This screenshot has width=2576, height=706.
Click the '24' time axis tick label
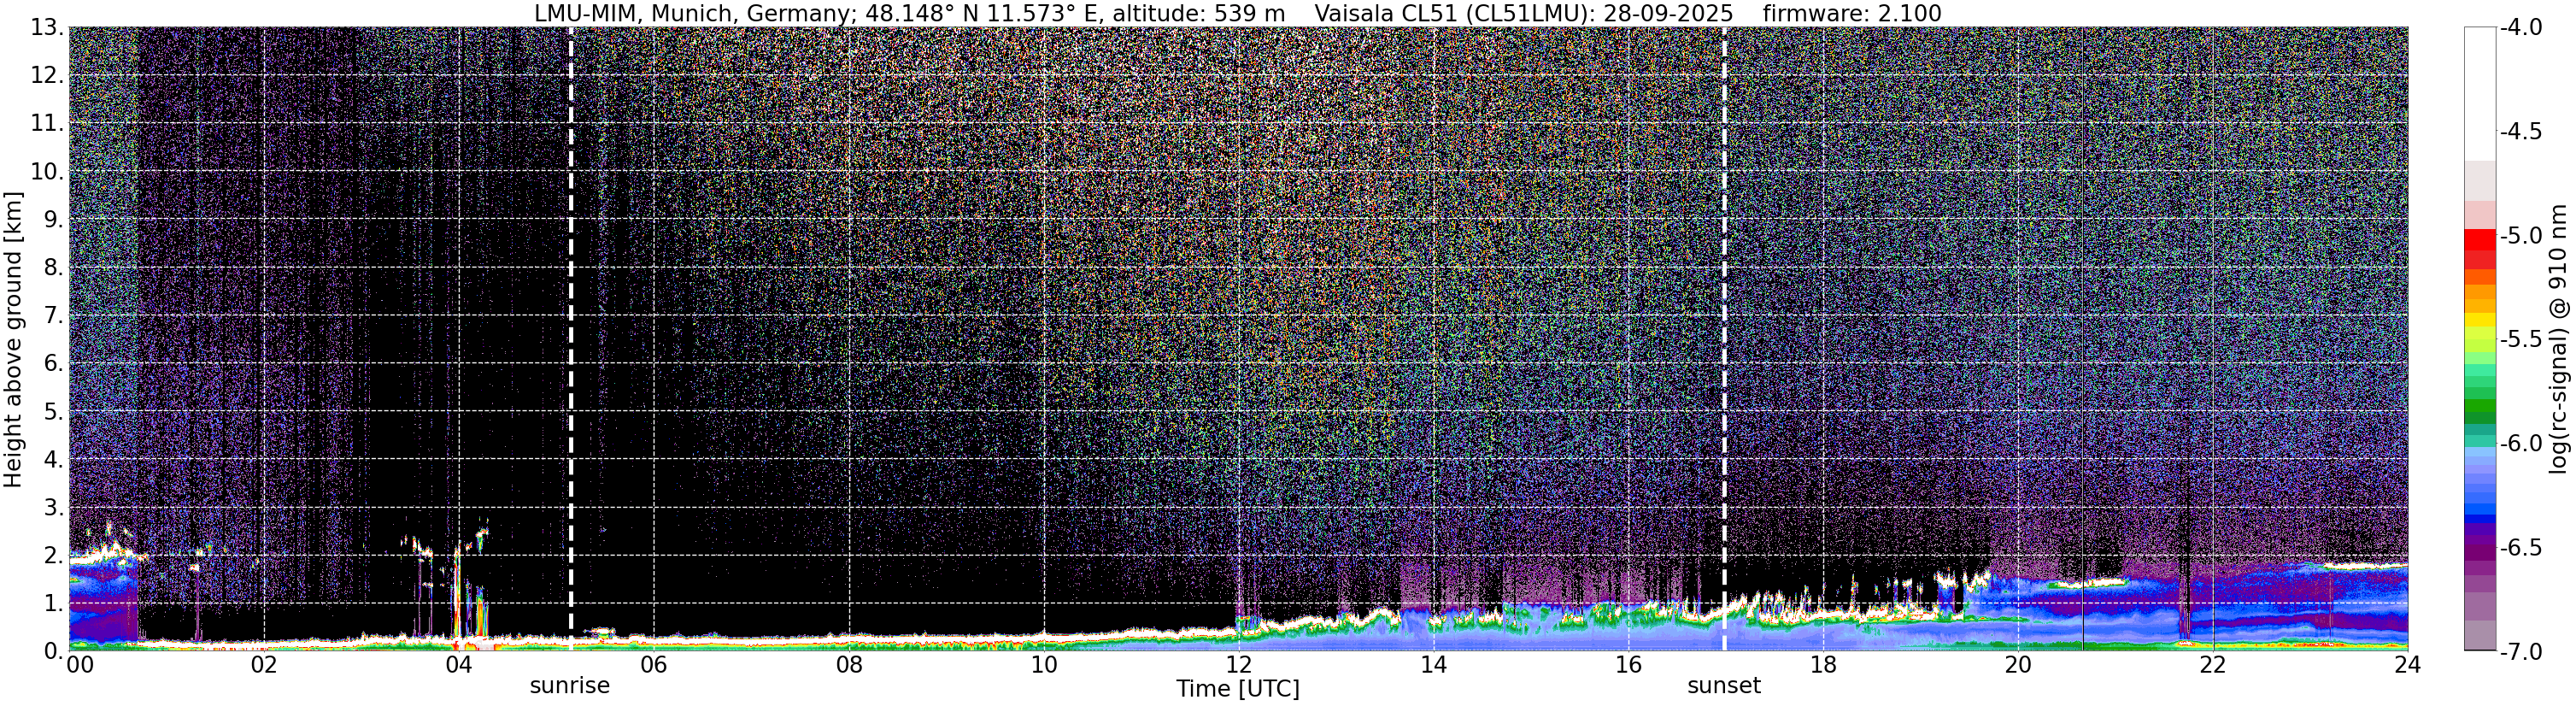coord(2407,665)
